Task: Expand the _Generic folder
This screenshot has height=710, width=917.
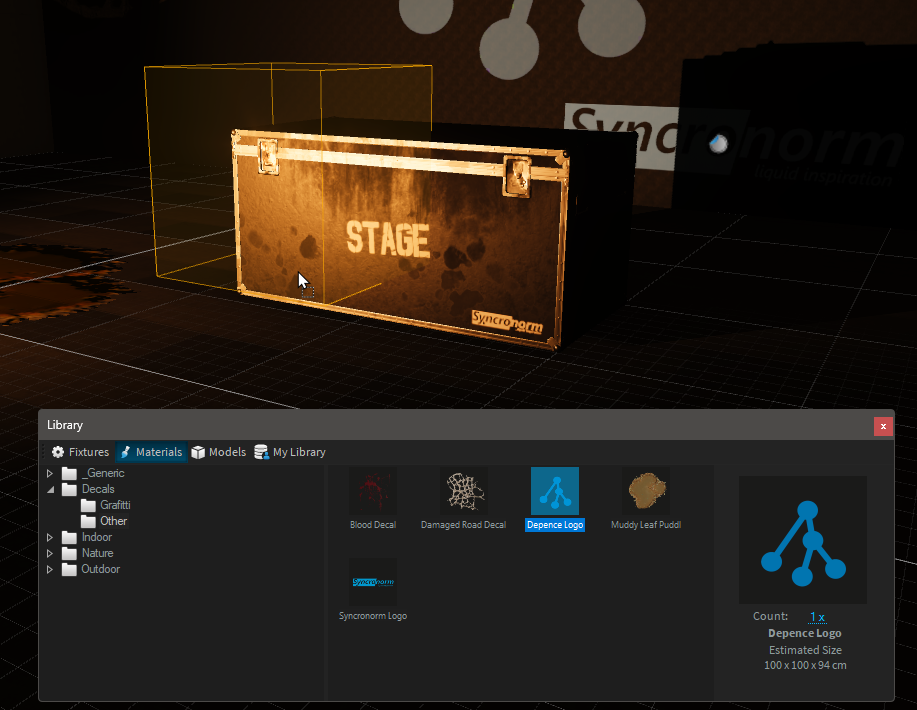Action: click(50, 473)
